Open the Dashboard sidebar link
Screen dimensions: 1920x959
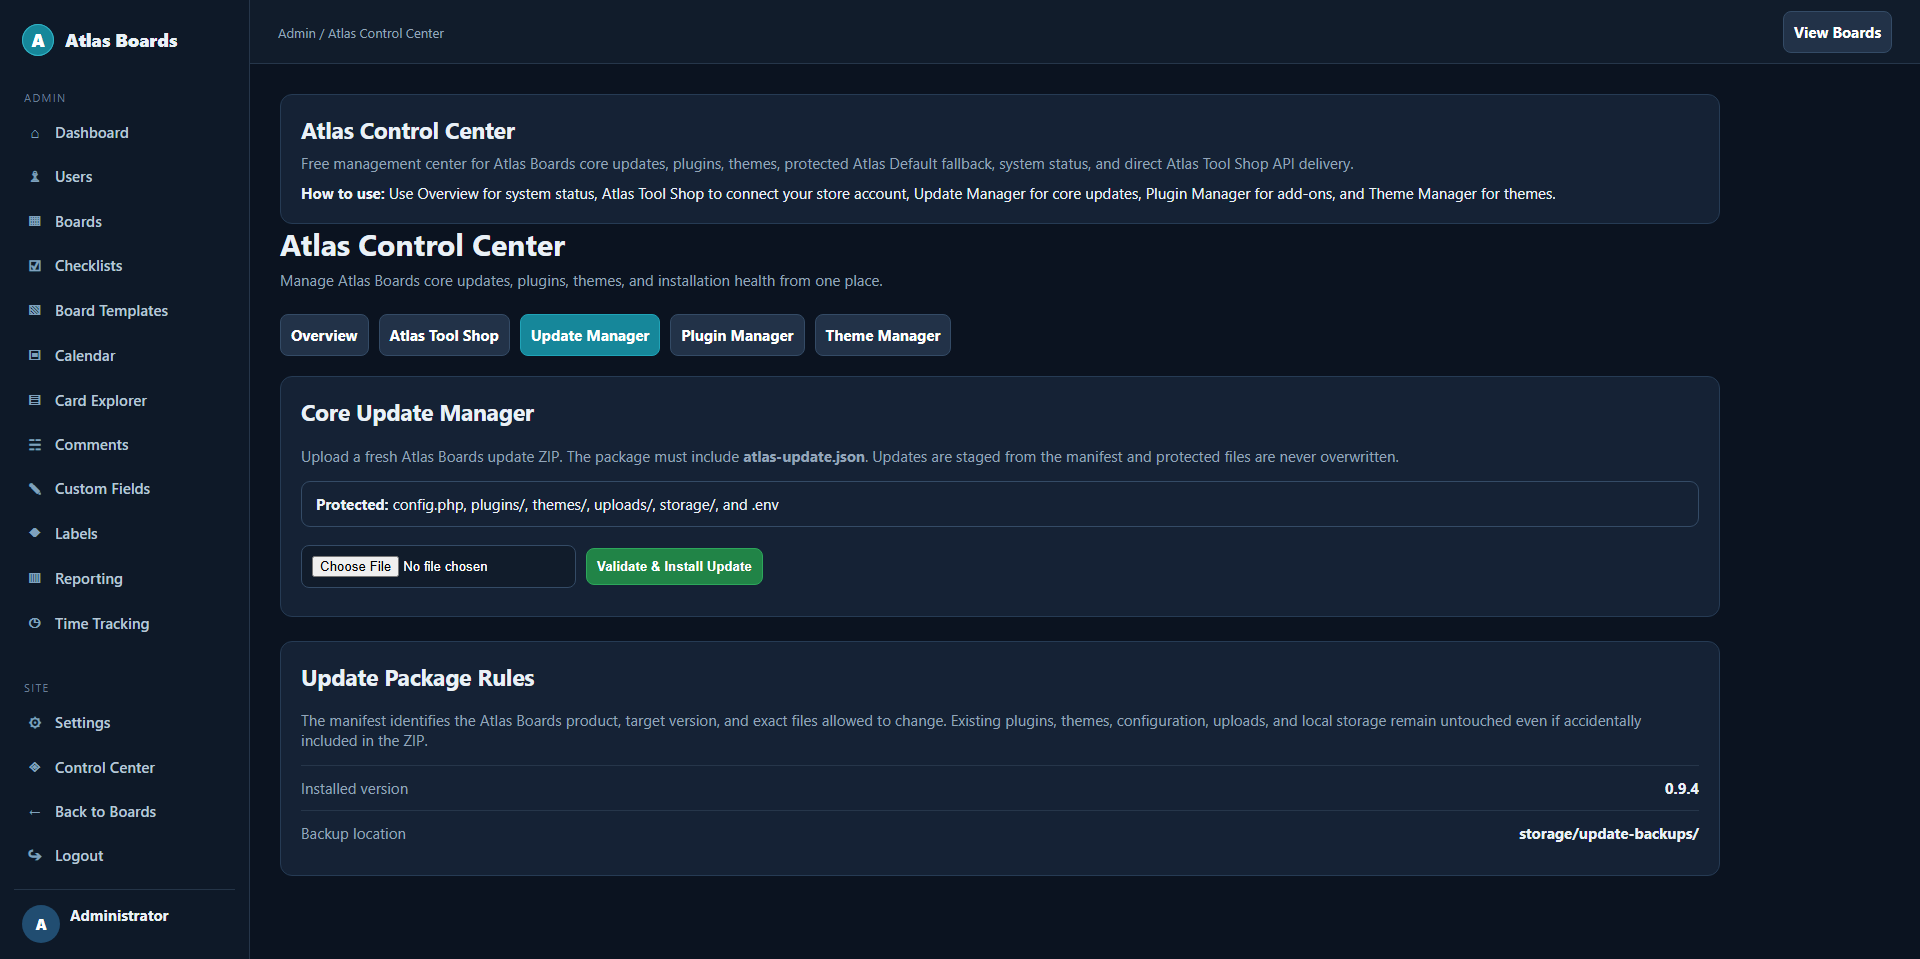point(92,133)
